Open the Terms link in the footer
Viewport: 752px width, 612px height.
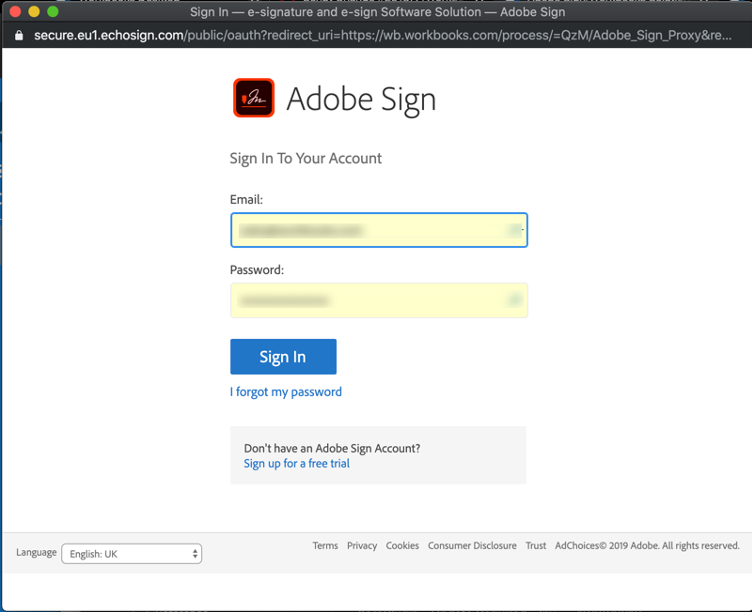coord(325,546)
